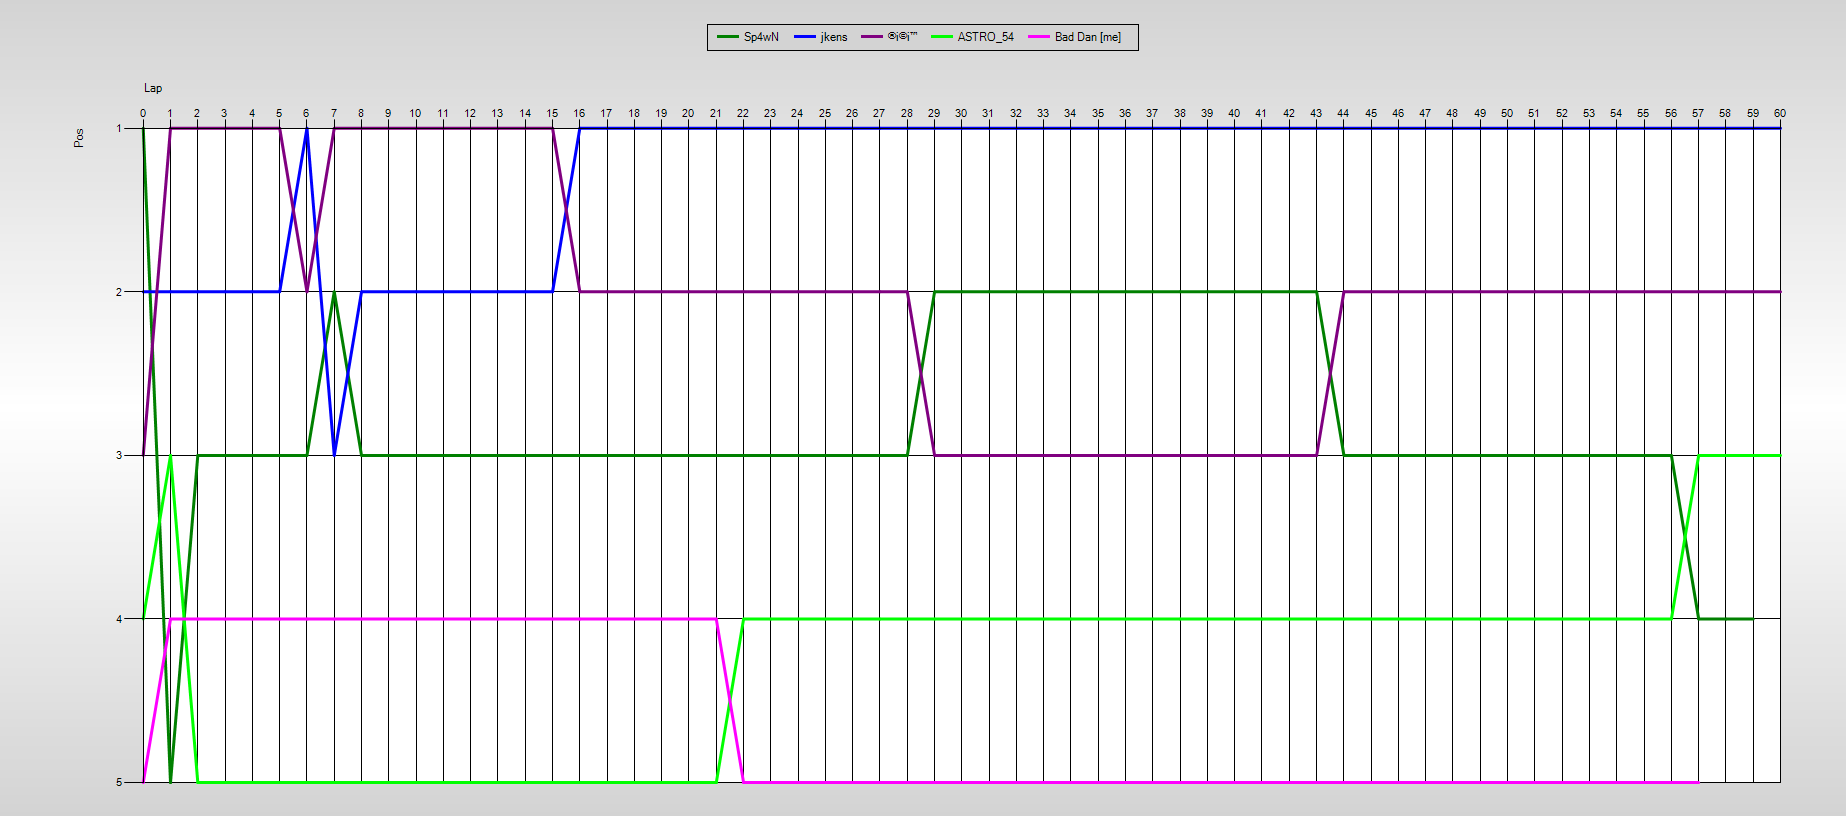Click the dark green Sp4wN legend line
This screenshot has height=816, width=1846.
pos(727,37)
